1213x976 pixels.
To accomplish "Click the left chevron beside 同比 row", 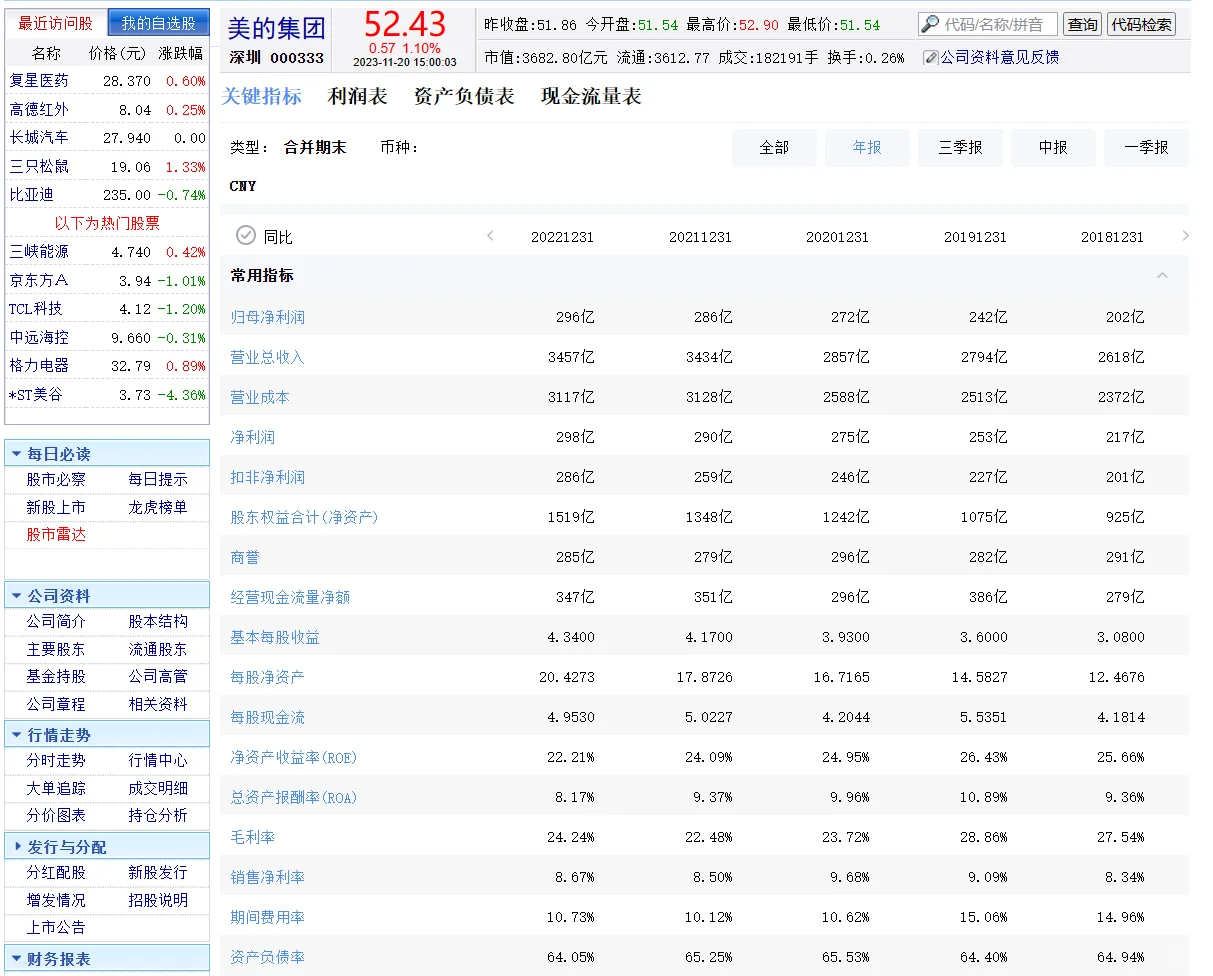I will click(x=490, y=236).
